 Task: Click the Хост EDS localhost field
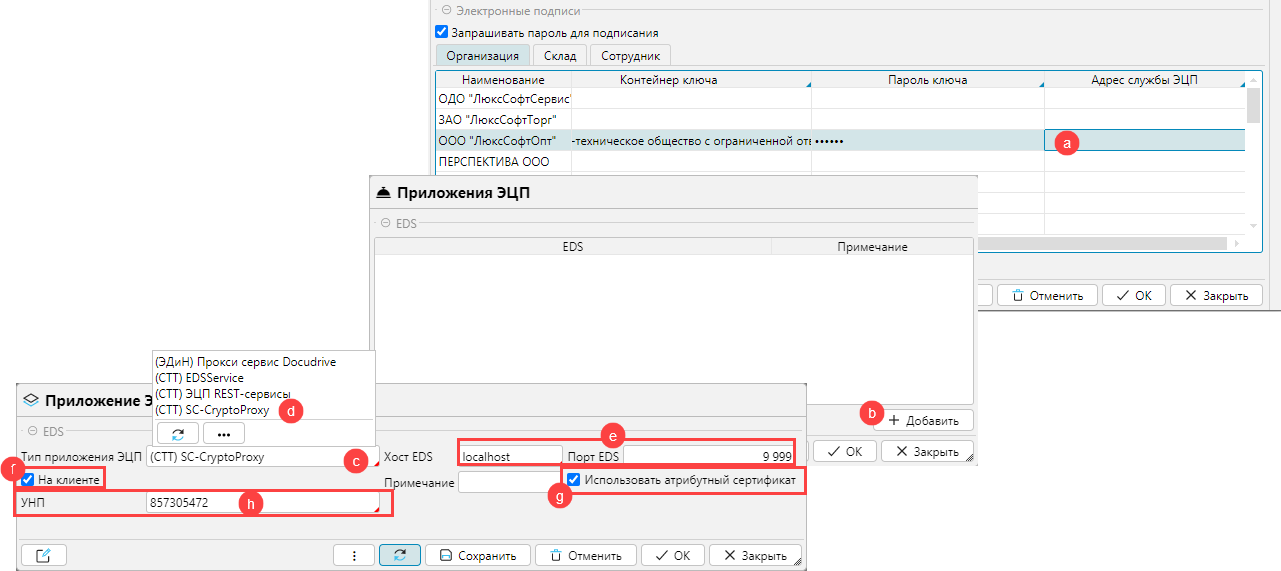[510, 456]
